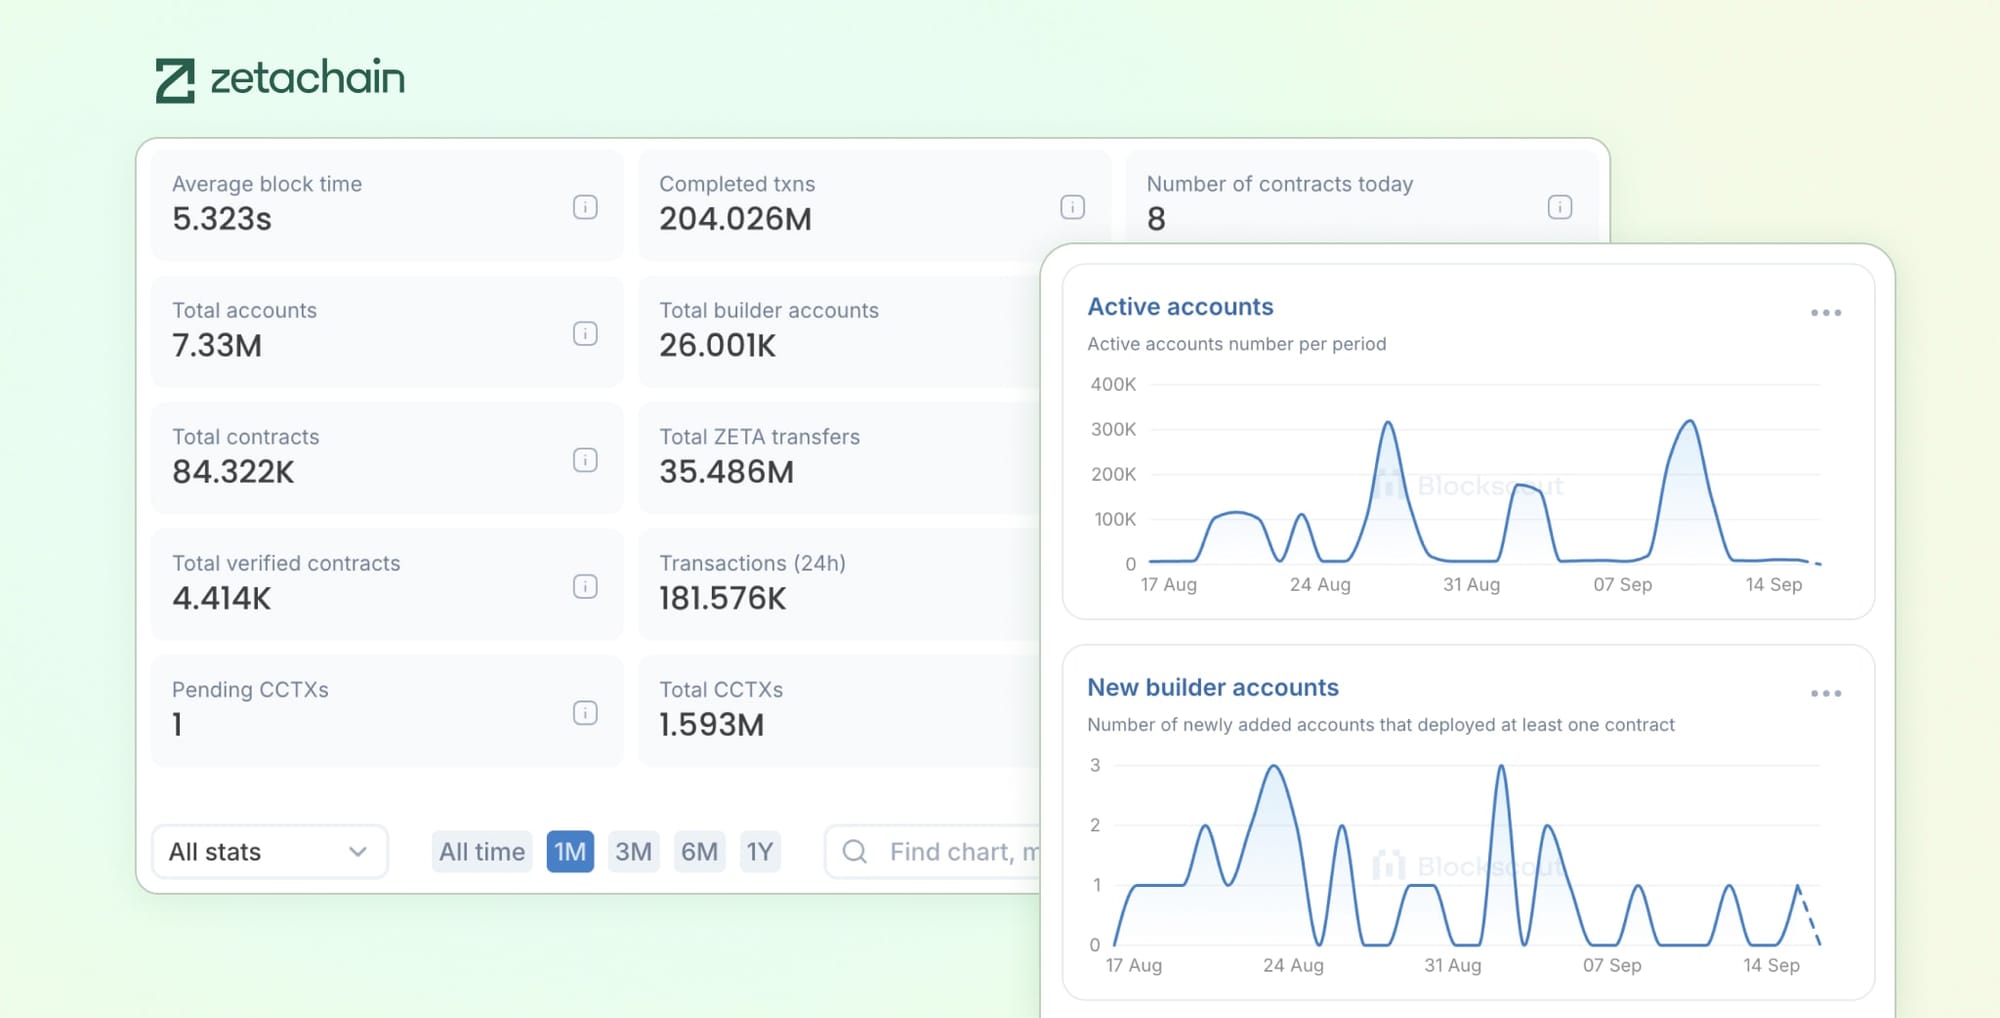Open info icon for Completed txns
2000x1018 pixels.
[x=1072, y=207]
